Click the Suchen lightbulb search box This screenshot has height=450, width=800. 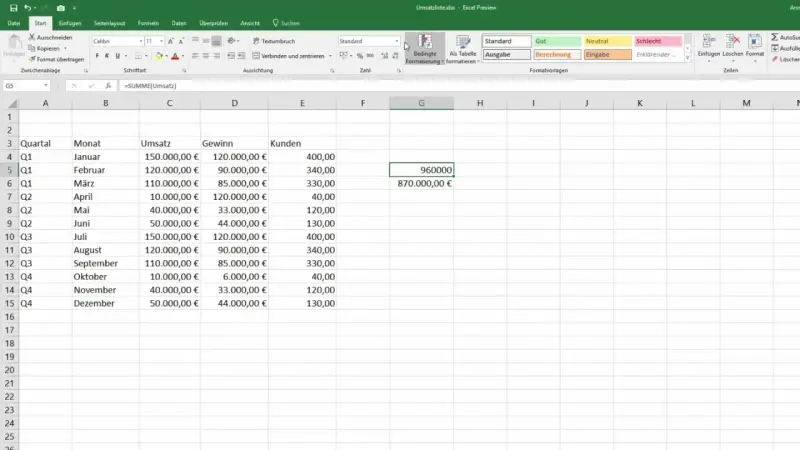click(x=286, y=23)
